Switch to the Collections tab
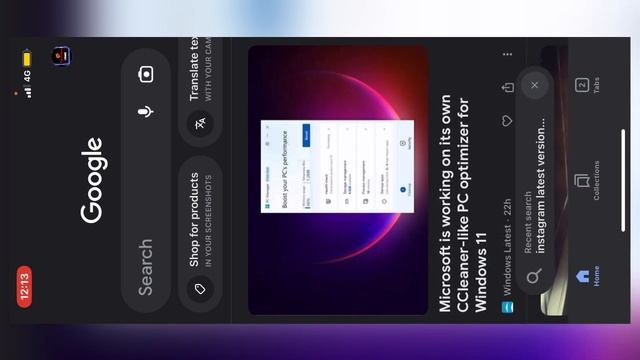 (x=587, y=180)
